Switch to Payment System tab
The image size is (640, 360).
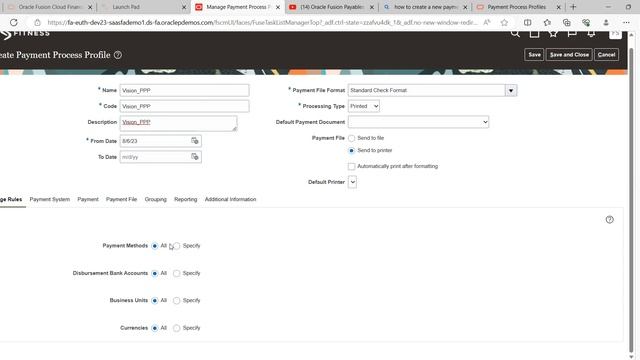point(49,199)
